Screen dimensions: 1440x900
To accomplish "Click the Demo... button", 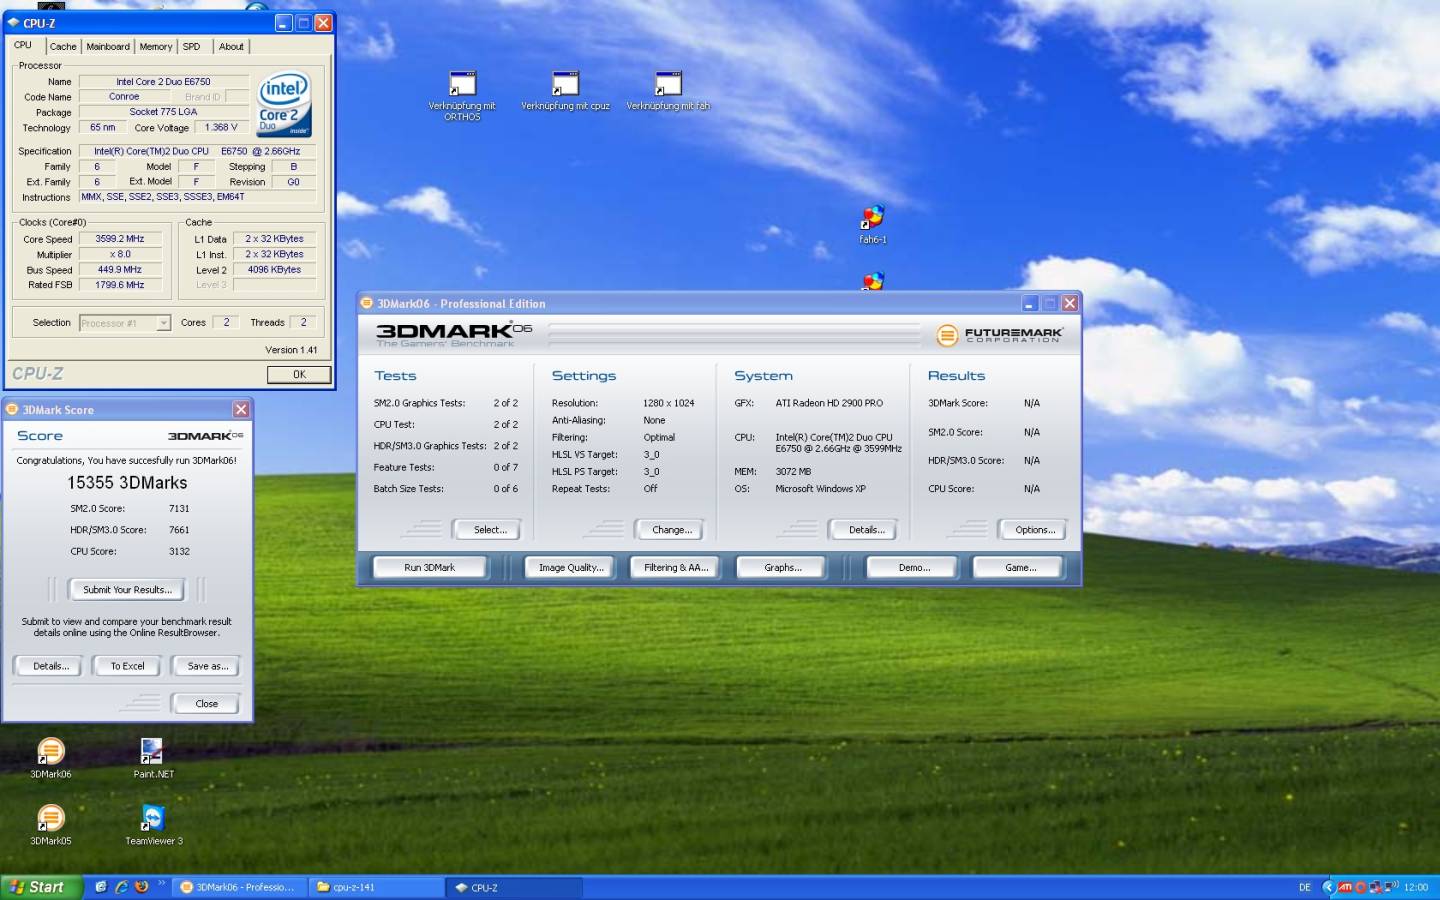I will [x=913, y=567].
